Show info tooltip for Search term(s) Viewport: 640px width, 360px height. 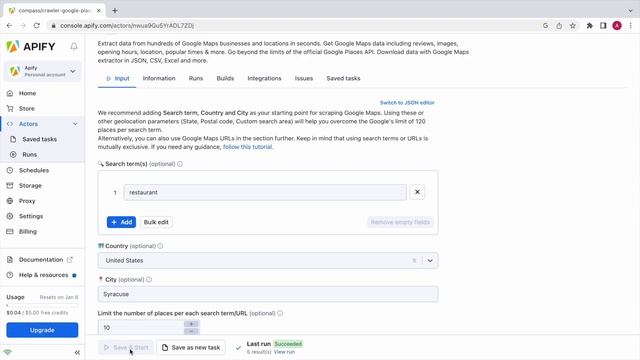pyautogui.click(x=180, y=164)
